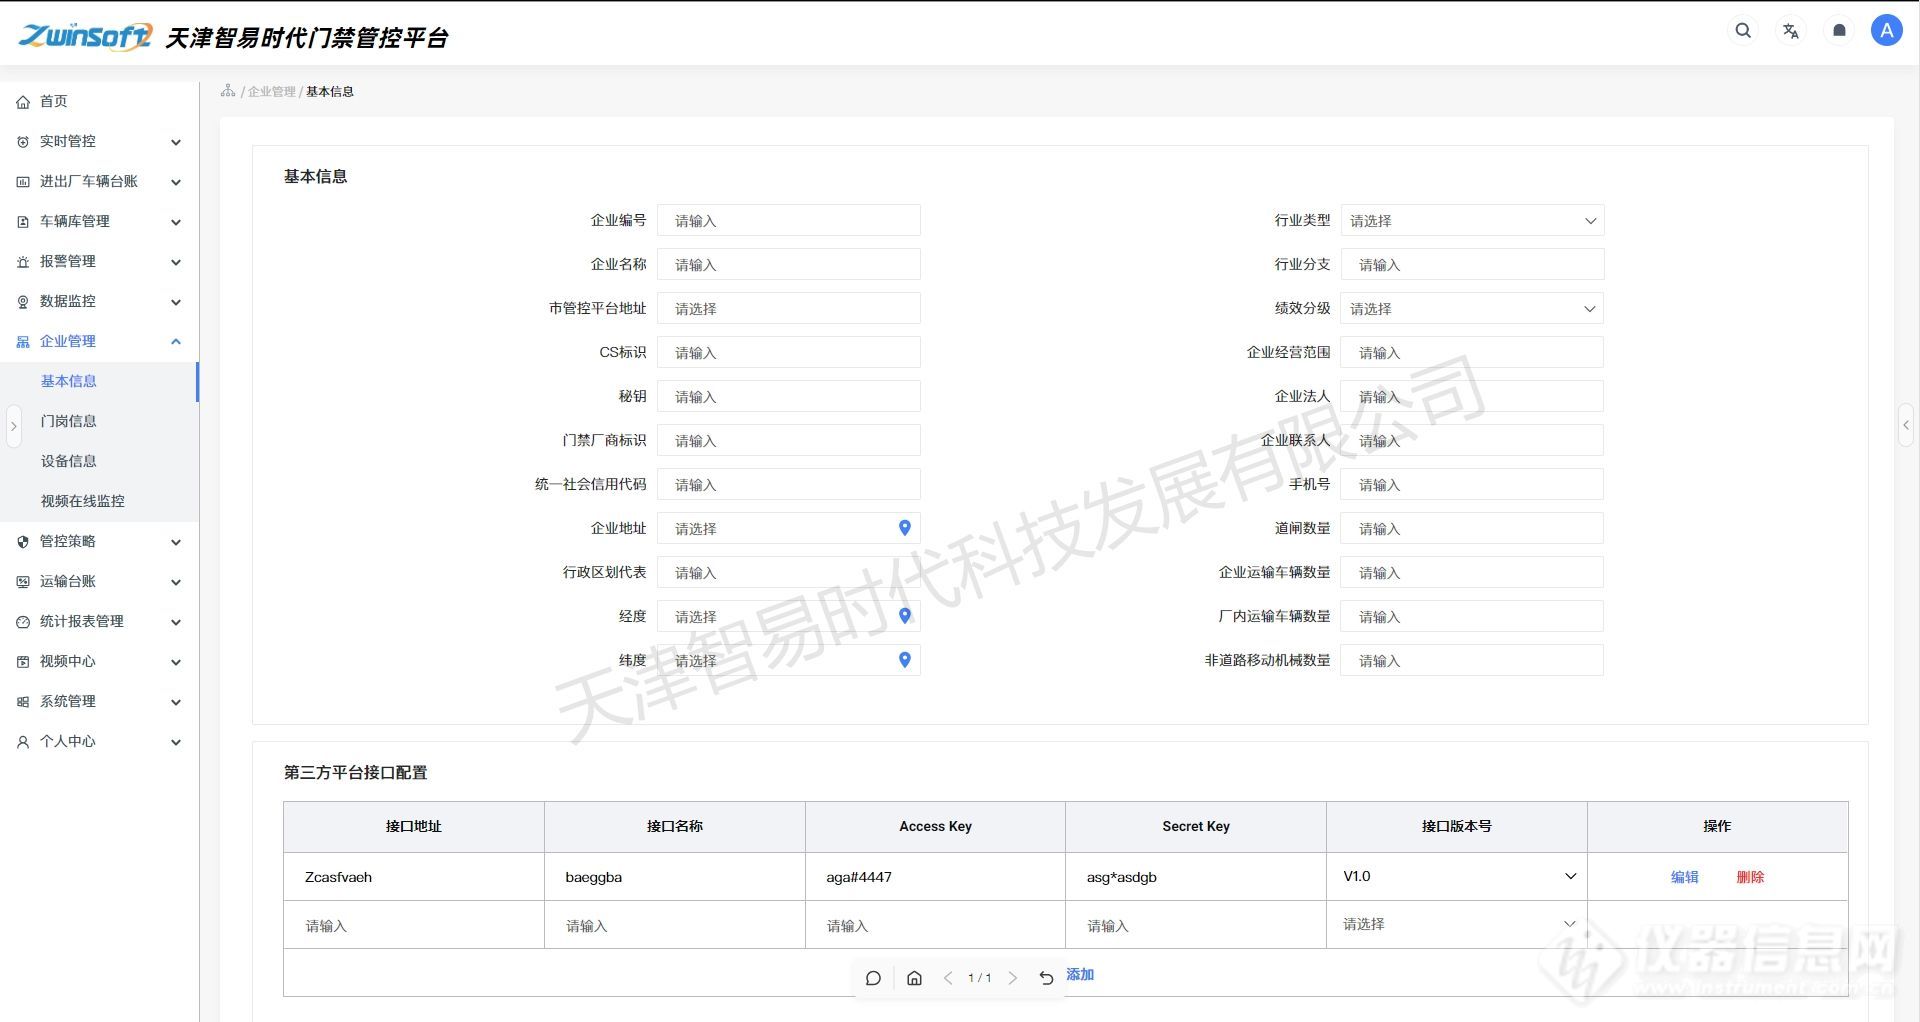The width and height of the screenshot is (1920, 1022).
Task: Click the 非道路移动机械数量 input field
Action: pos(1472,661)
